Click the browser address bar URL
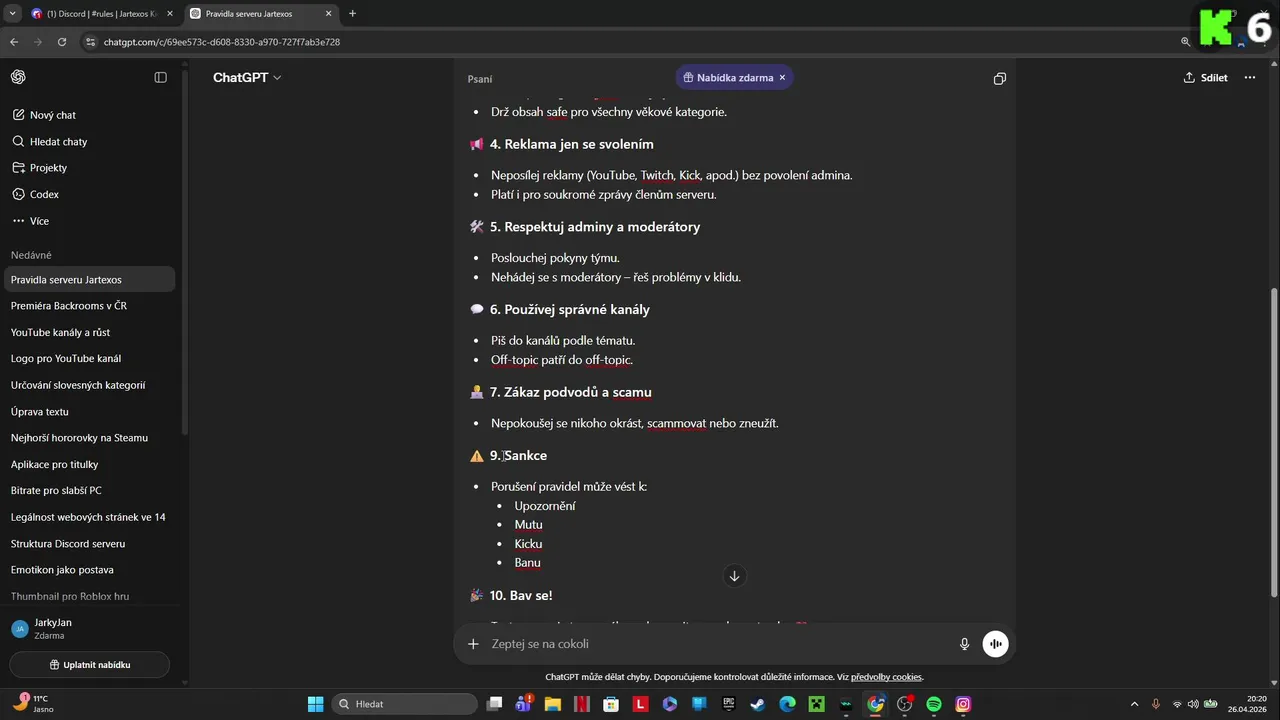 pos(221,42)
